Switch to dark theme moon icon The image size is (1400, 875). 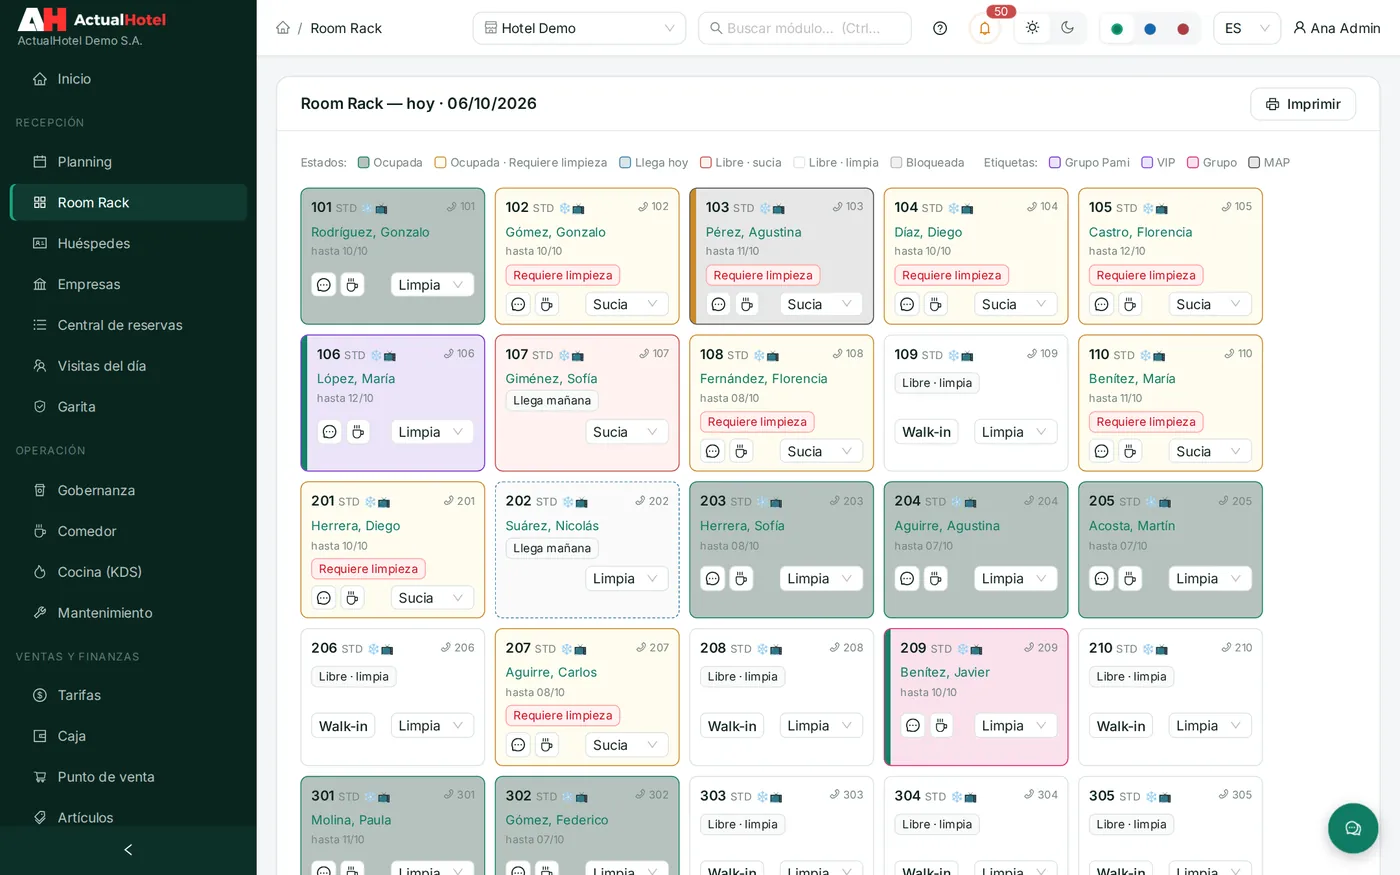1067,28
